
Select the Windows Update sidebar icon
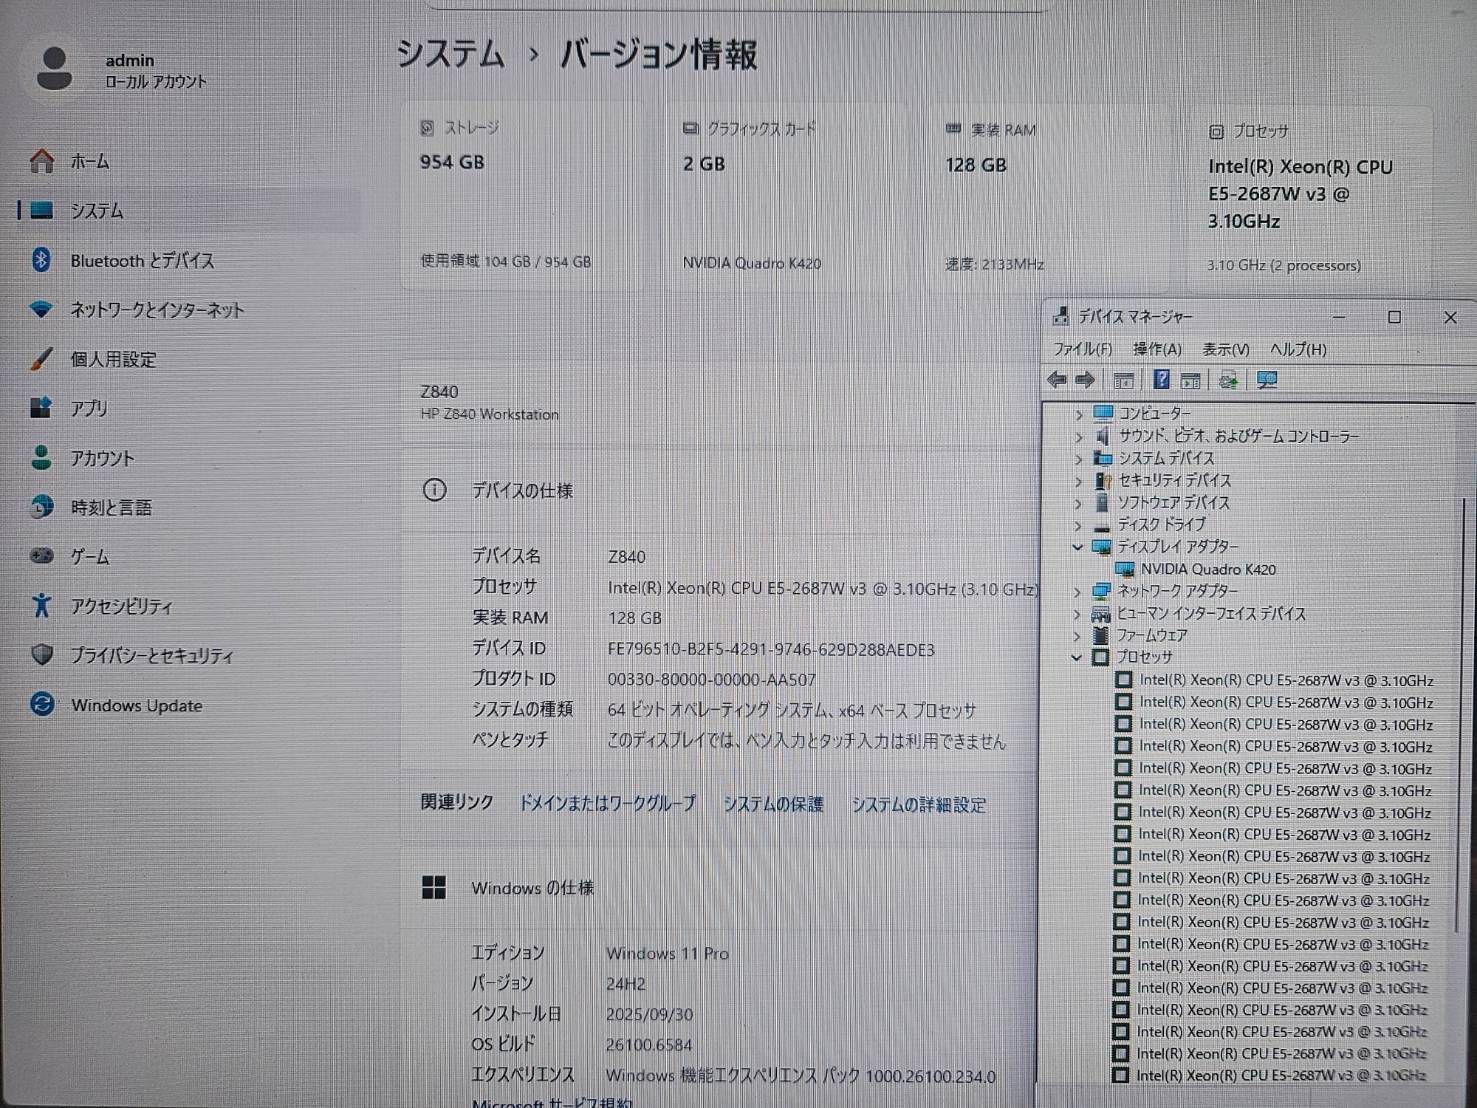(x=41, y=705)
